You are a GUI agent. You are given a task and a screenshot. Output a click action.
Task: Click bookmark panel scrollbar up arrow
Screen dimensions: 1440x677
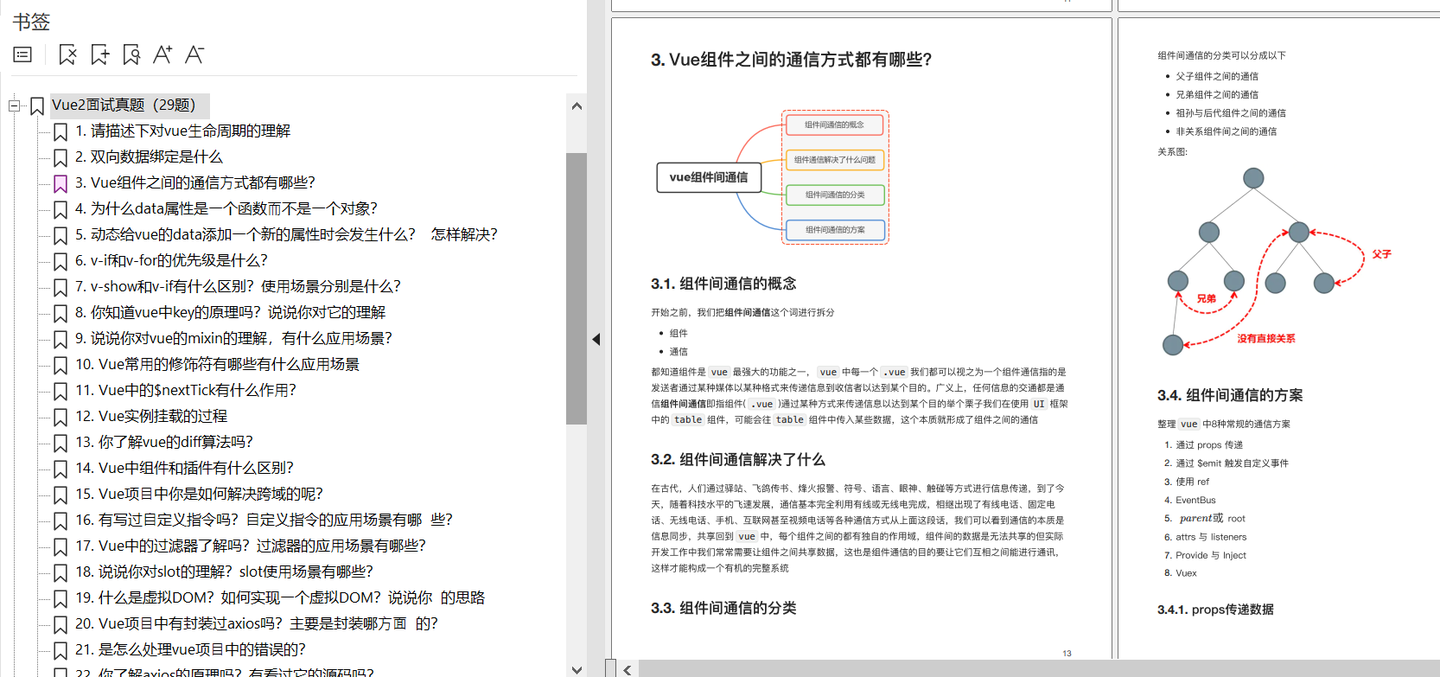click(576, 105)
